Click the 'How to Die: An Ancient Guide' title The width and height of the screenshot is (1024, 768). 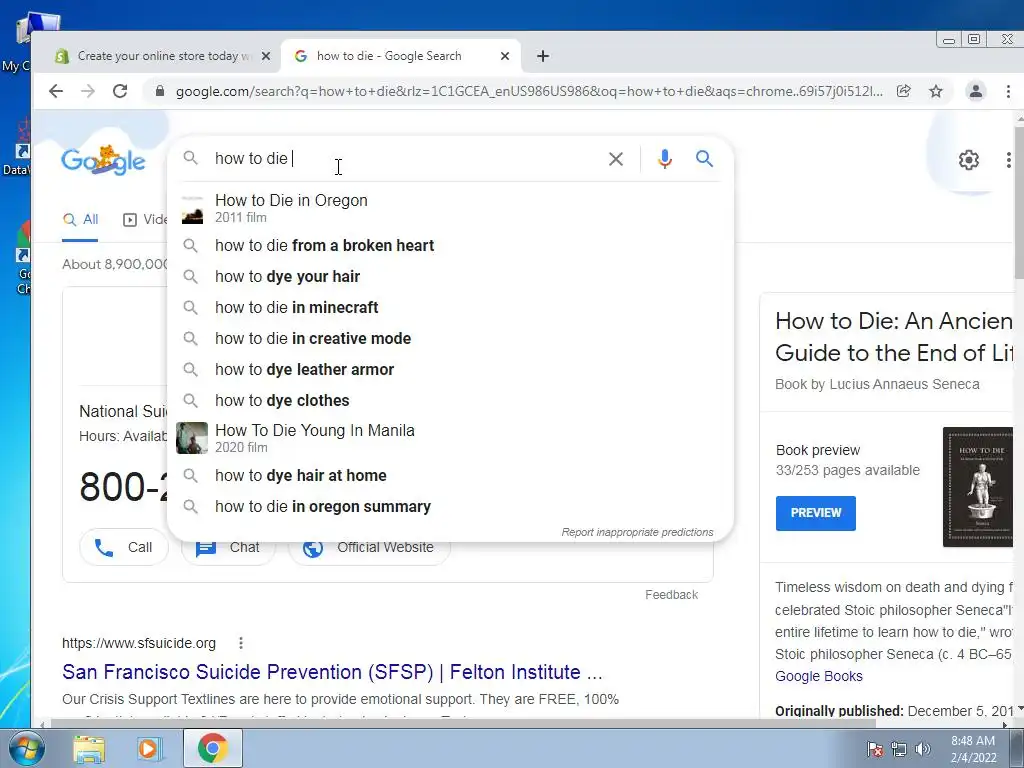[x=894, y=337]
